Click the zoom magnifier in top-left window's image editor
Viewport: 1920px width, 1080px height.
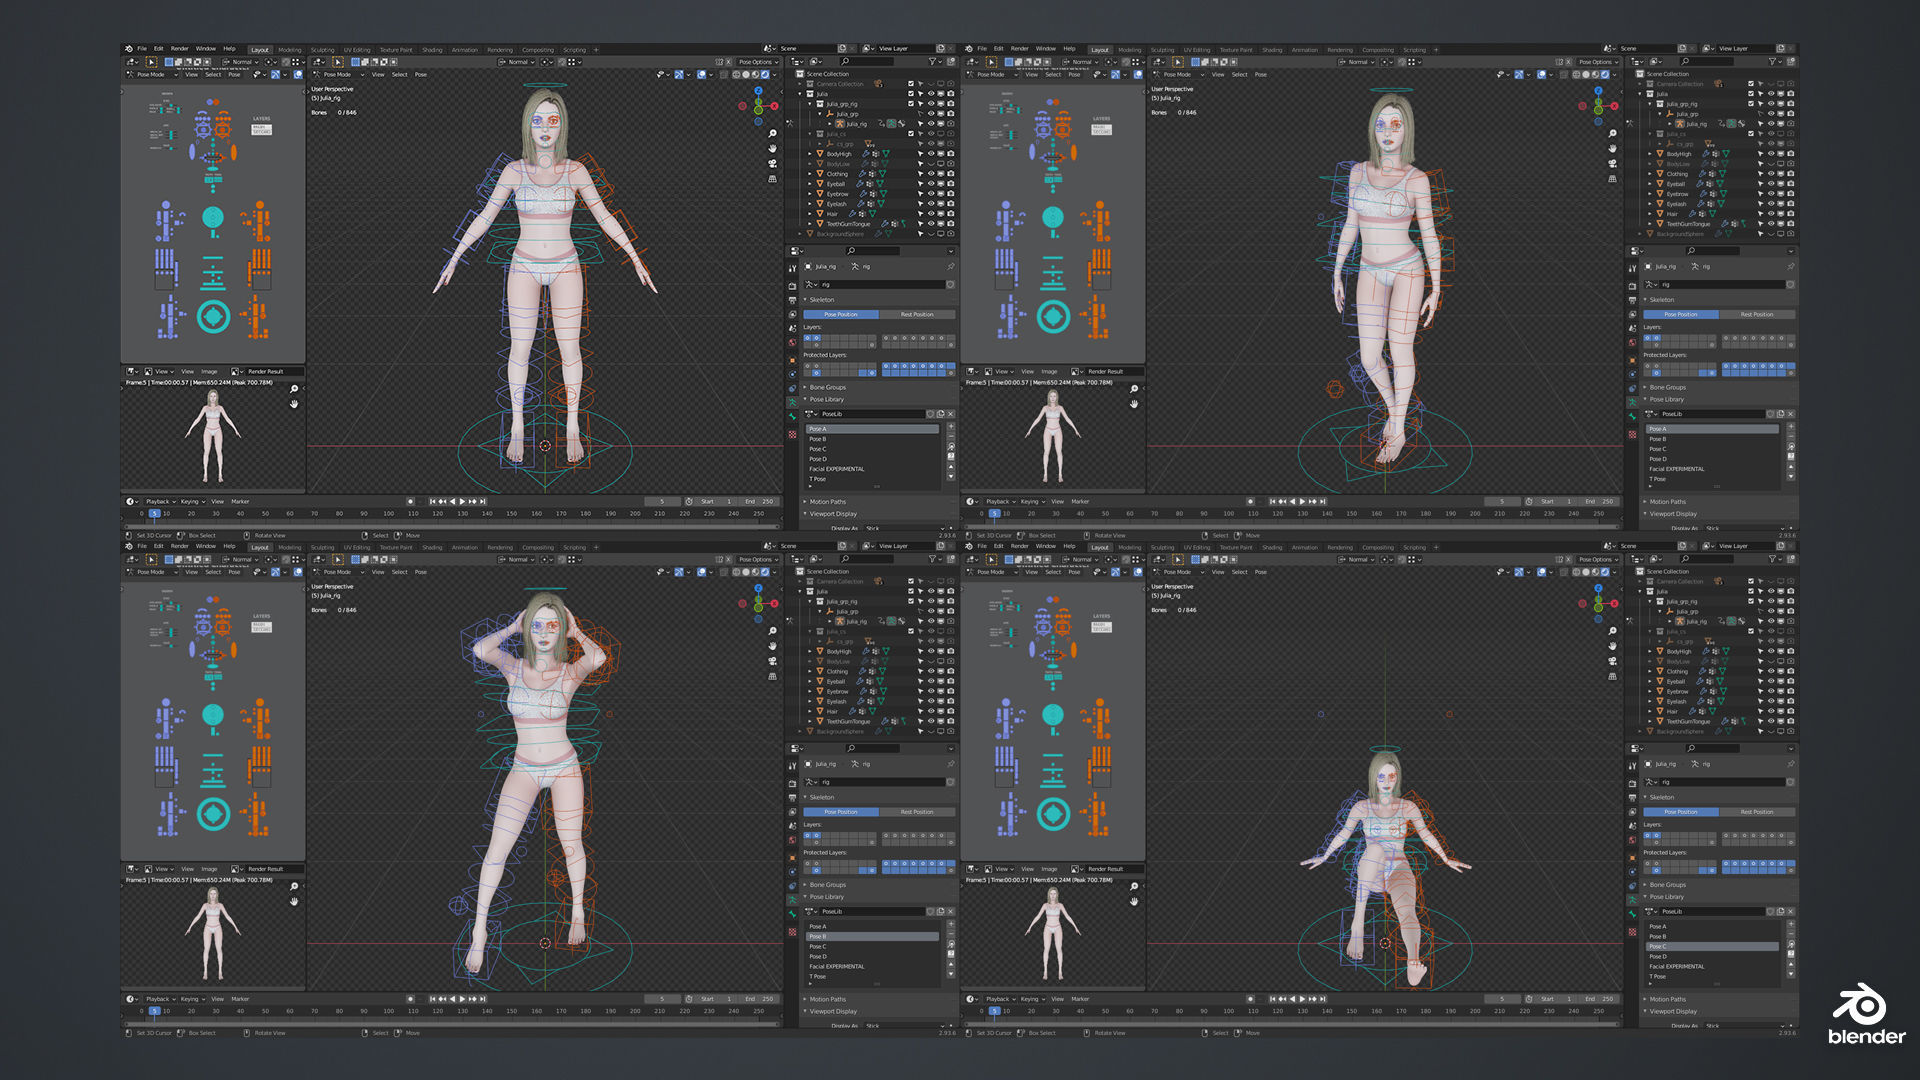tap(294, 389)
